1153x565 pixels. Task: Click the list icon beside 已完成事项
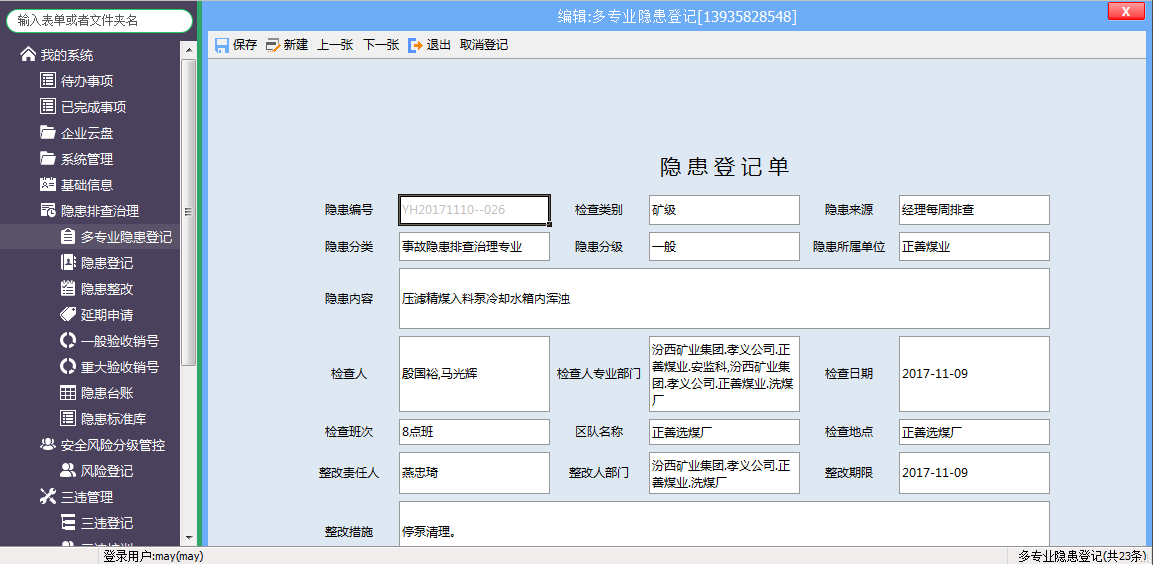click(x=48, y=106)
